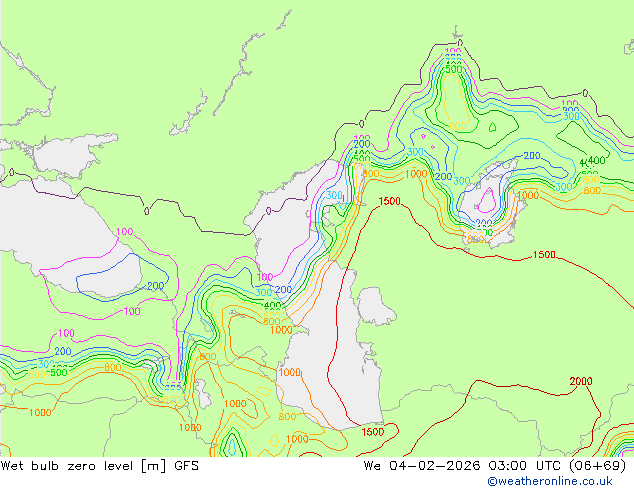This screenshot has width=634, height=490.
Task: Click the '03:00 UTC' time text
Action: click(526, 466)
